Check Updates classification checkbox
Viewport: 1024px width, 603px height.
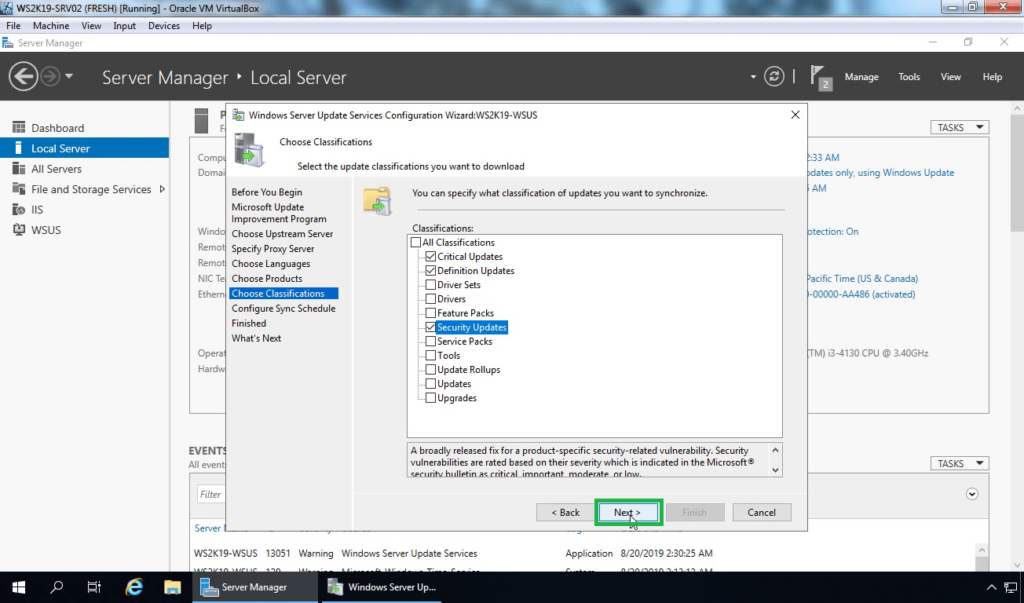click(x=430, y=384)
